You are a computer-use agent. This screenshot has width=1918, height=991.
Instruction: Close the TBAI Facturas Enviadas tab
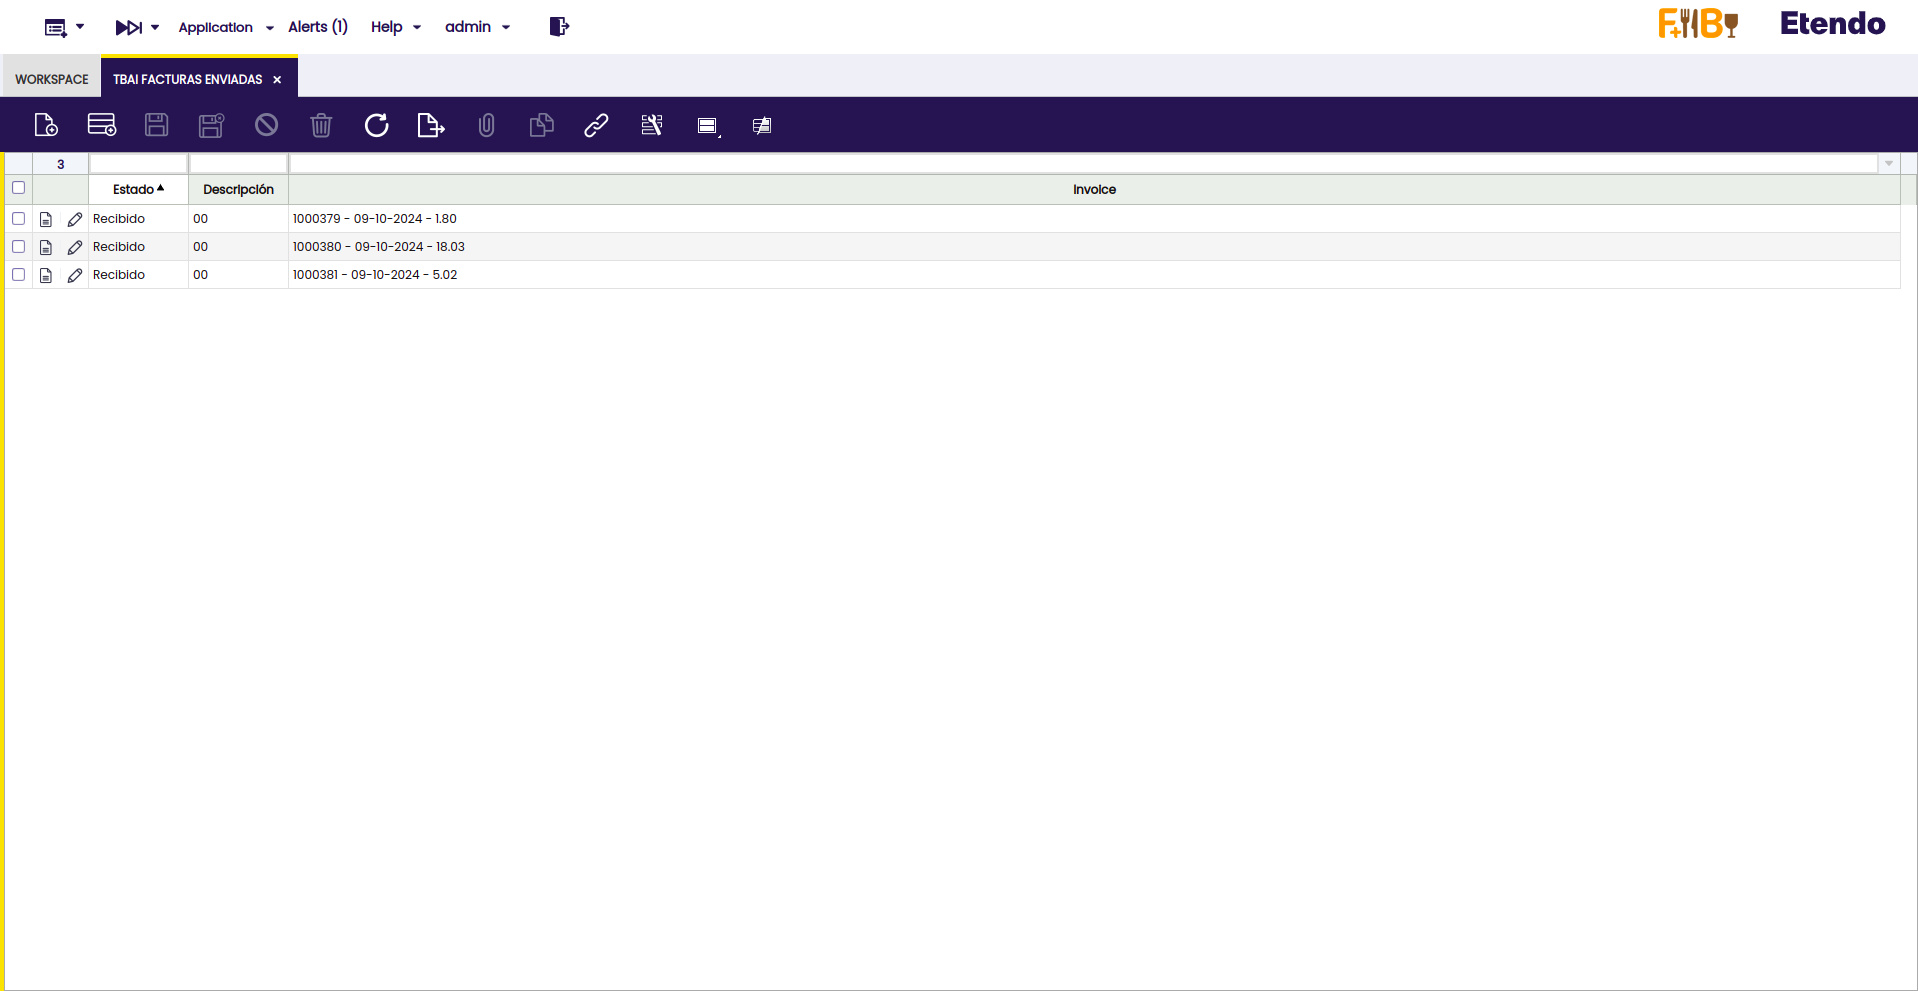click(x=277, y=80)
